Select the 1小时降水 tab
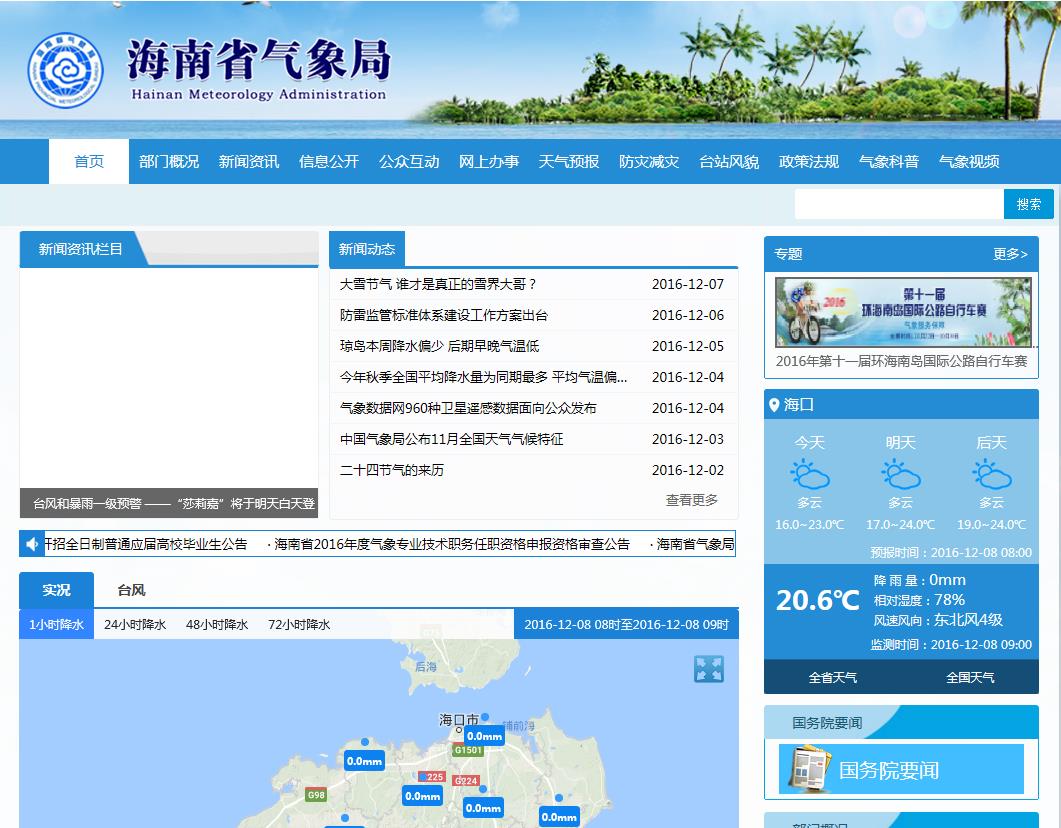The height and width of the screenshot is (828, 1061). tap(56, 624)
